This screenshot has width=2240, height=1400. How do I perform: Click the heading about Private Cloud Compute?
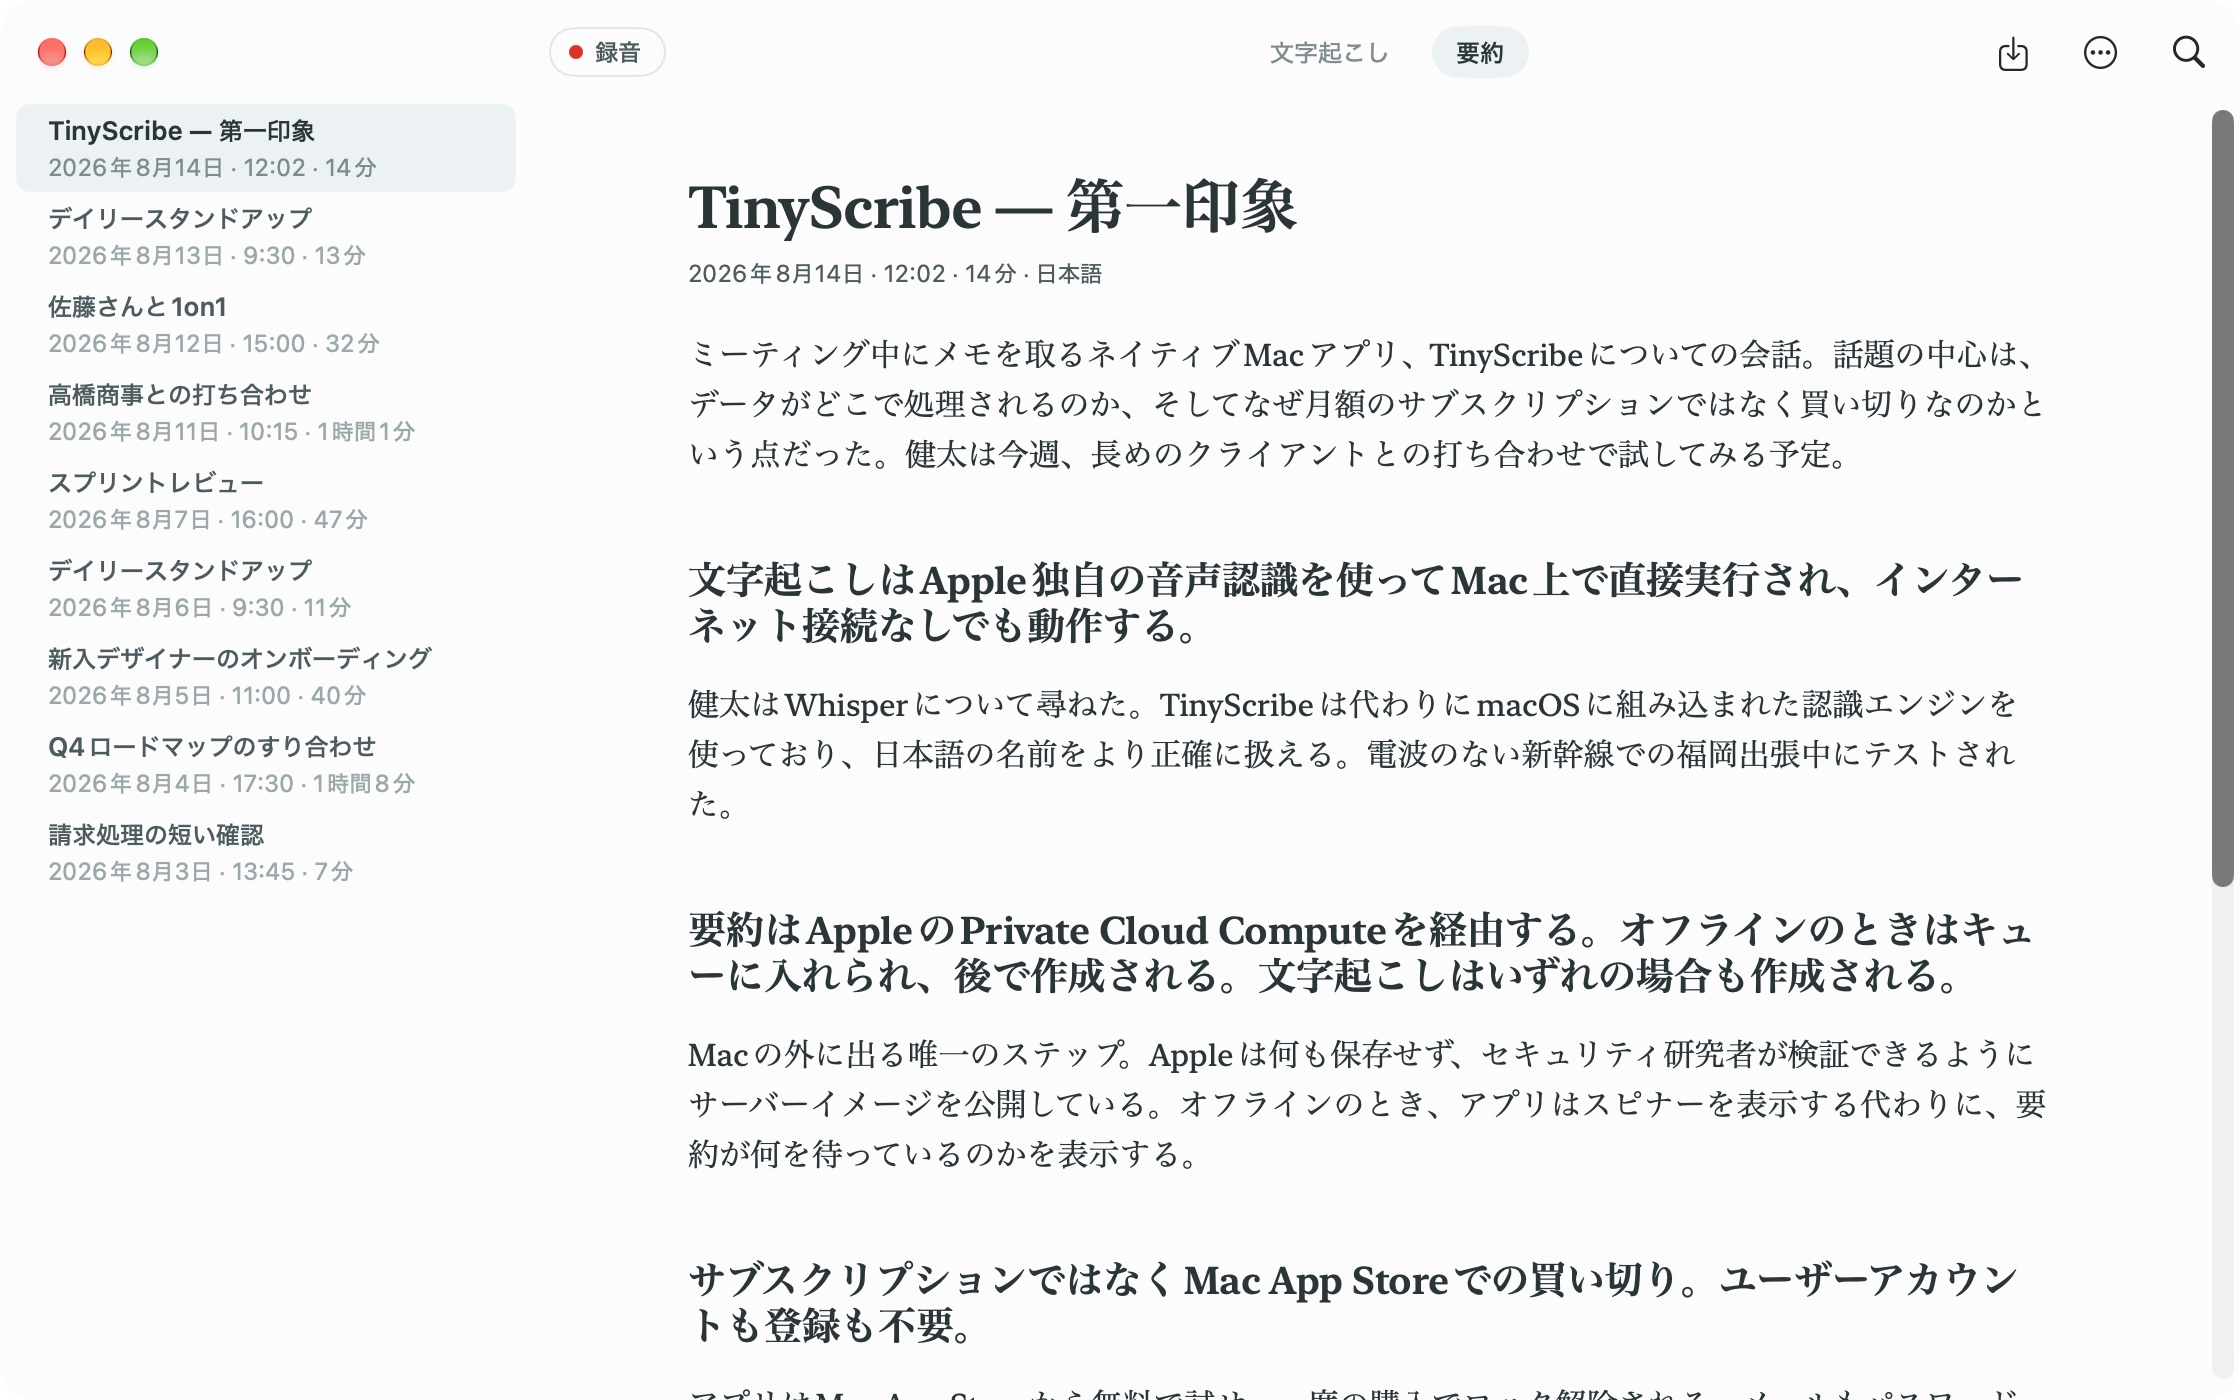pos(1360,953)
